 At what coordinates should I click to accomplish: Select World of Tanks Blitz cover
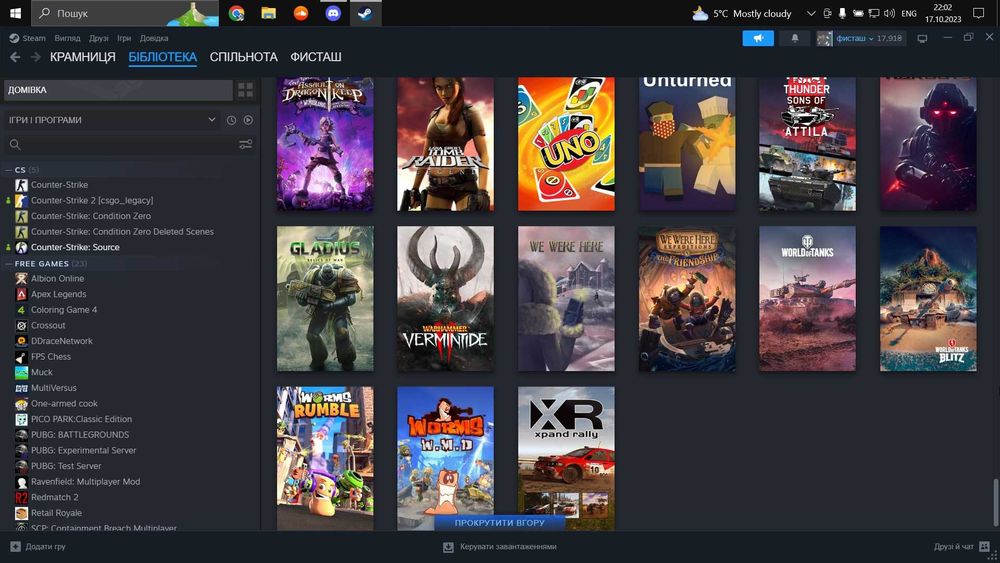pos(928,298)
